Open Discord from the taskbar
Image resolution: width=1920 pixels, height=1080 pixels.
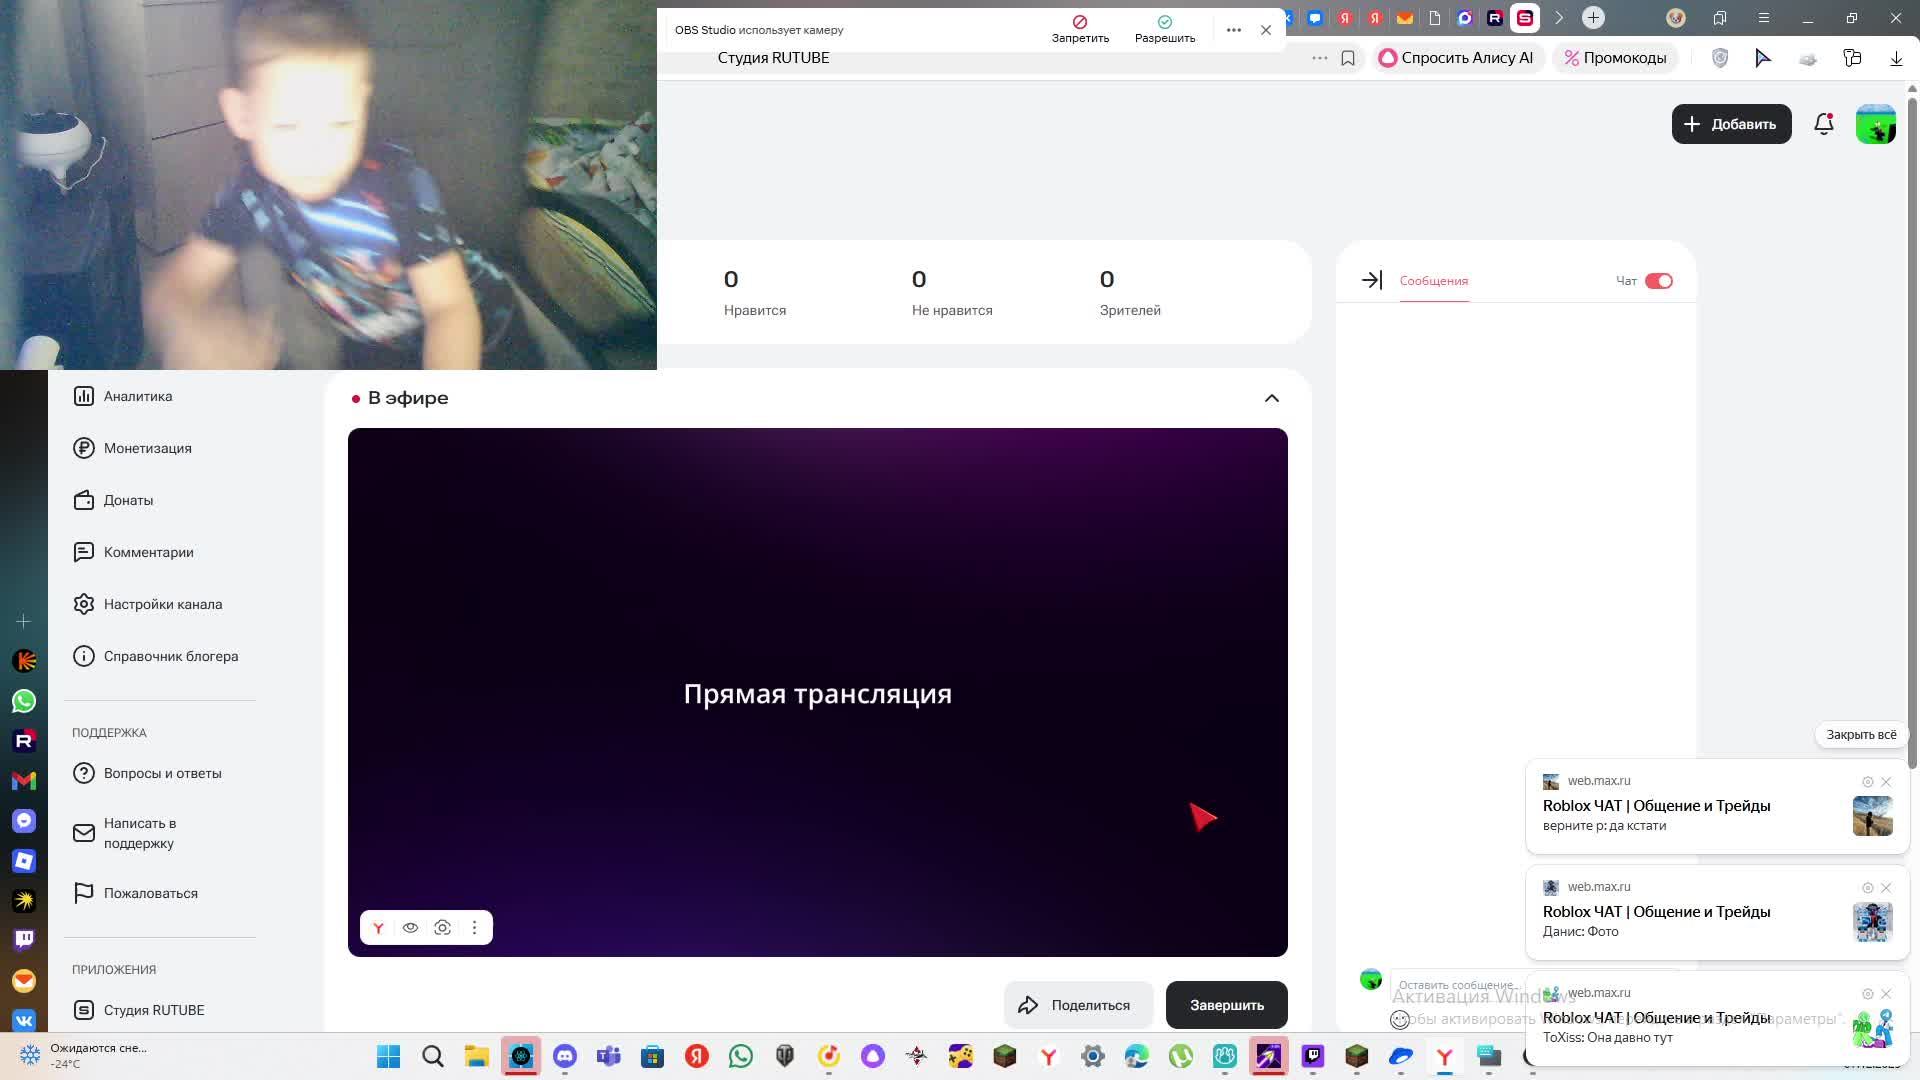coord(565,1056)
